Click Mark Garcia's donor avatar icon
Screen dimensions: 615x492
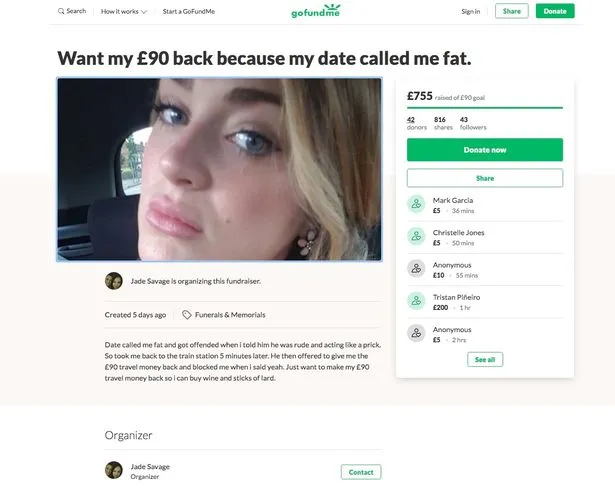[417, 204]
